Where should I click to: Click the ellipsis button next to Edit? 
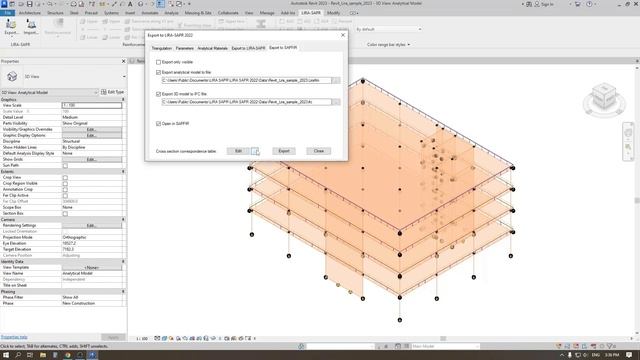pos(255,151)
